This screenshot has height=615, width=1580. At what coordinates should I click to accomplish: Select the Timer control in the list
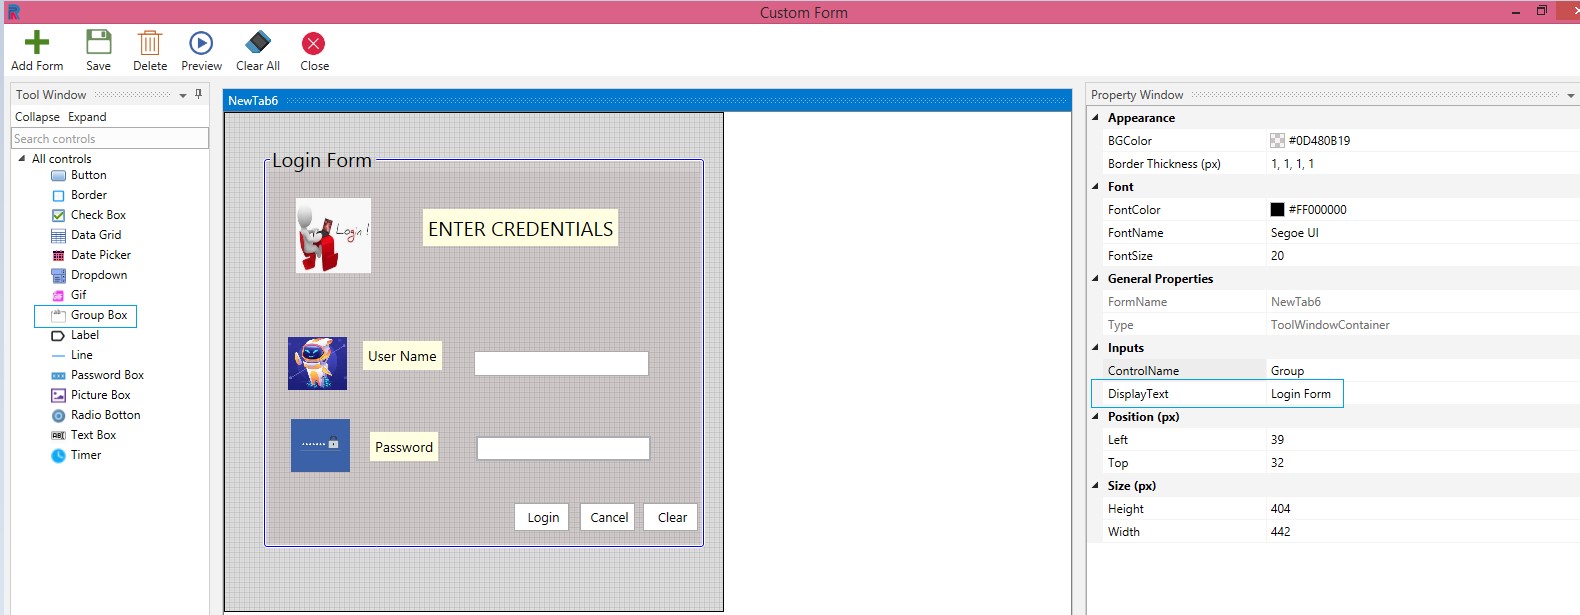(85, 455)
